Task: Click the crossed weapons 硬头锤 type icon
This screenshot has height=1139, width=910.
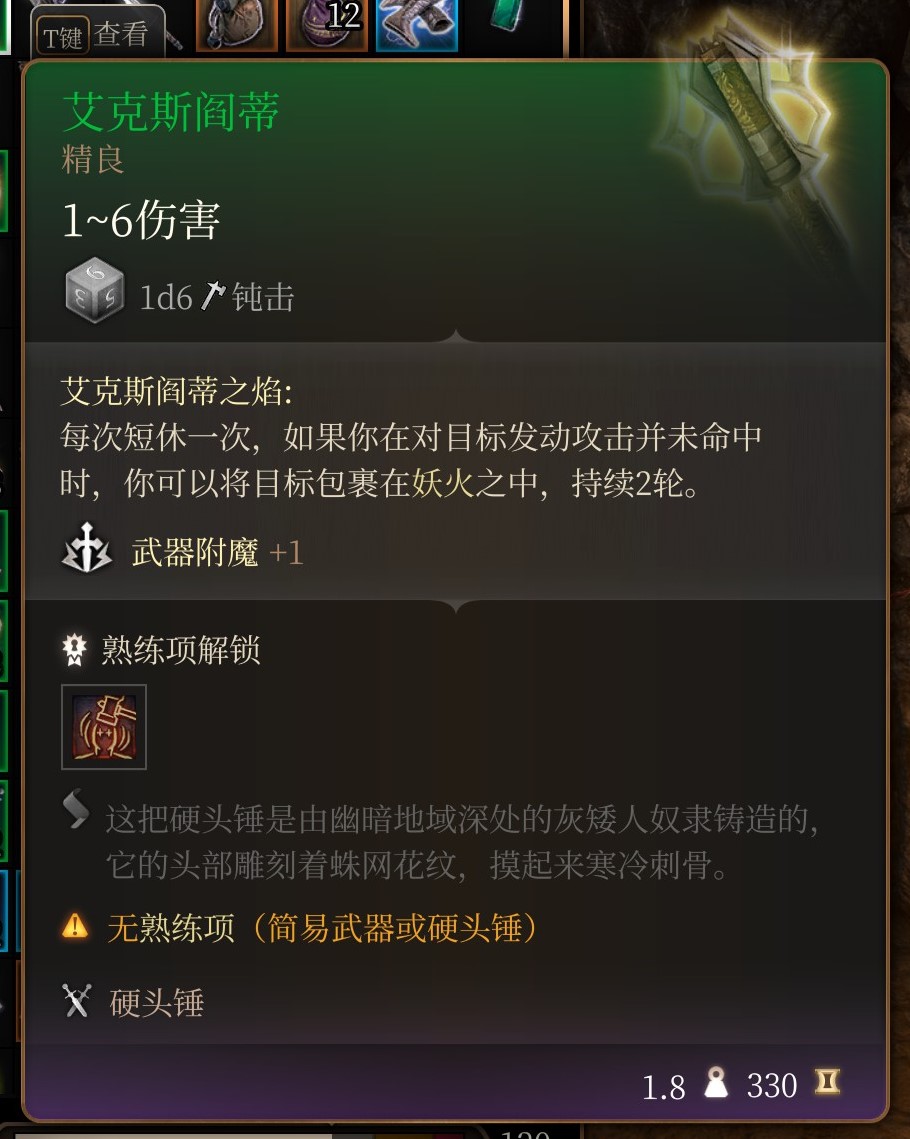Action: click(x=77, y=1000)
